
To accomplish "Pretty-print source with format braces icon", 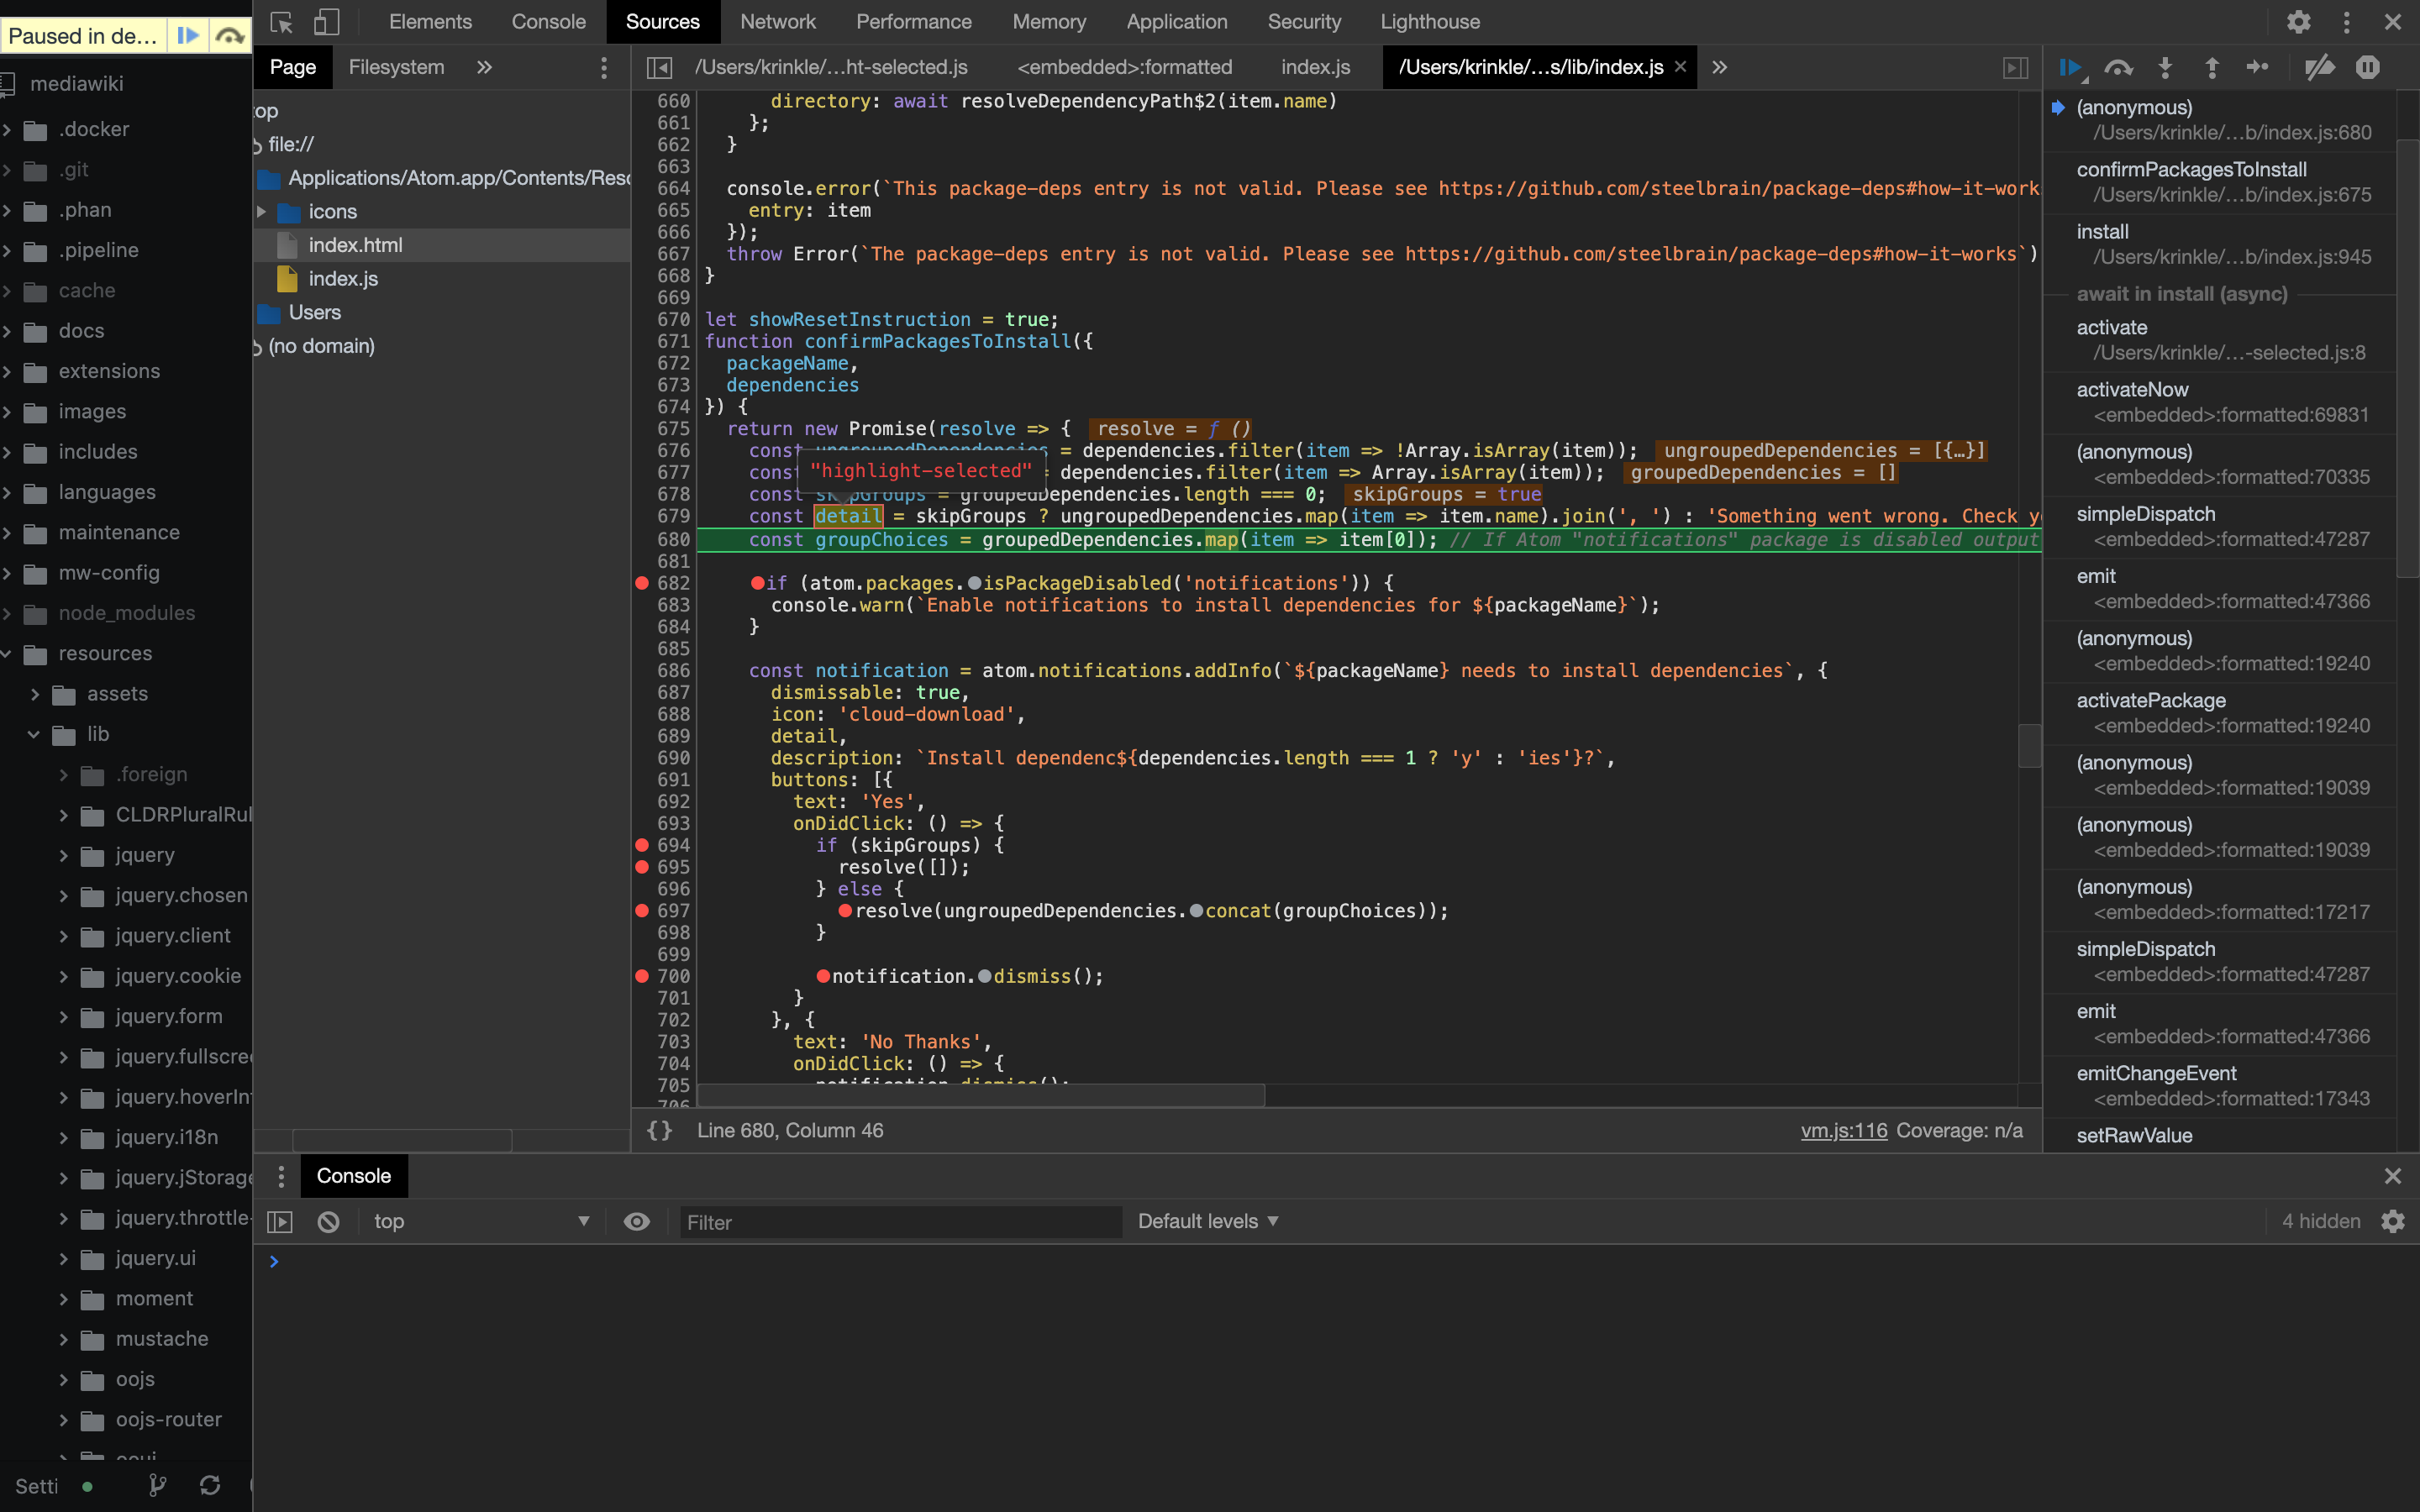I will [x=660, y=1131].
